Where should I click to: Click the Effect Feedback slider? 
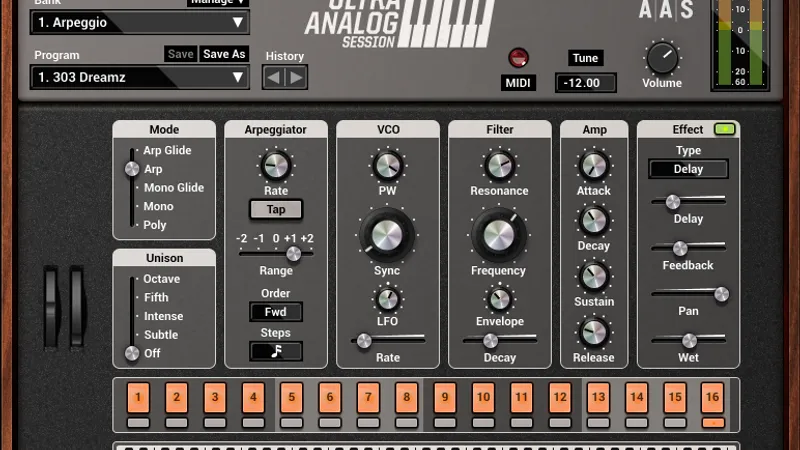[x=688, y=248]
